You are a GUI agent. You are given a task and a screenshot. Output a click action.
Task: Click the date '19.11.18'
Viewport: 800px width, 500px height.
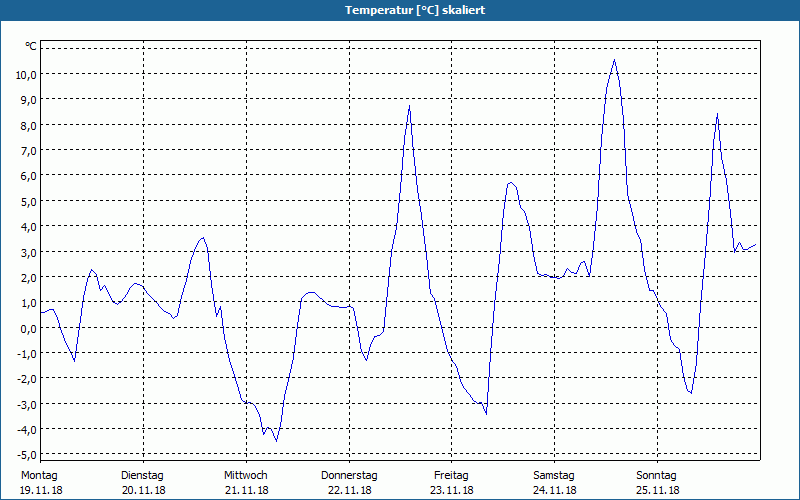pos(41,490)
